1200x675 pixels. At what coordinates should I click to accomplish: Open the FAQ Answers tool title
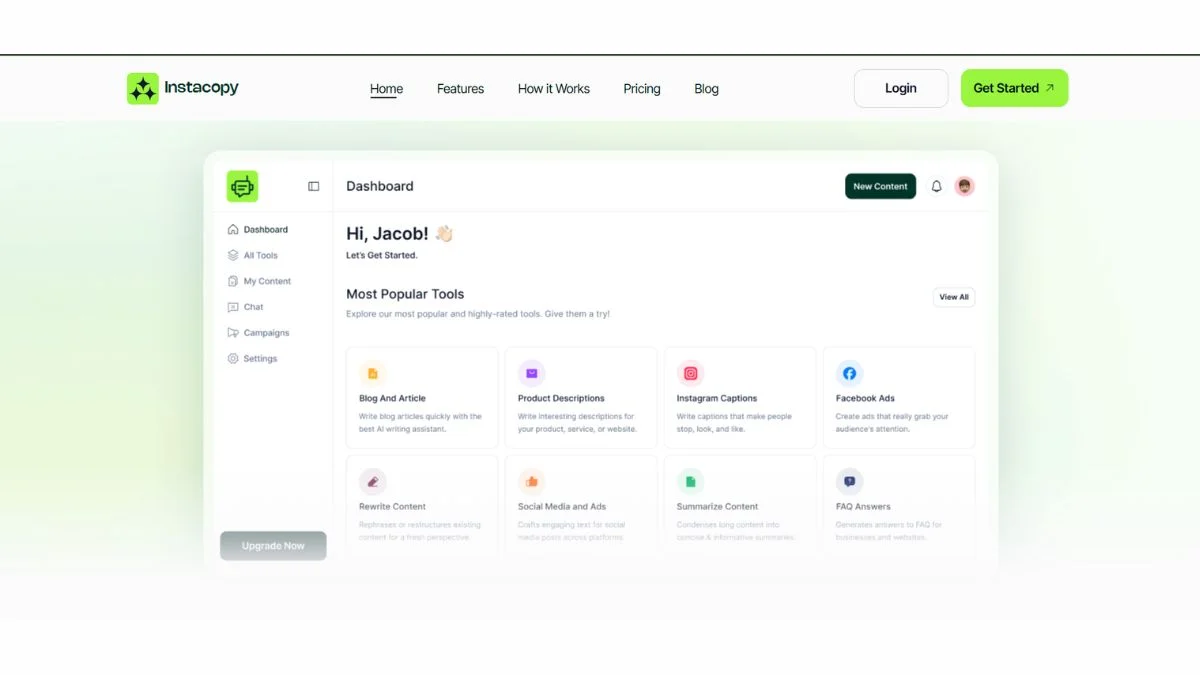863,506
